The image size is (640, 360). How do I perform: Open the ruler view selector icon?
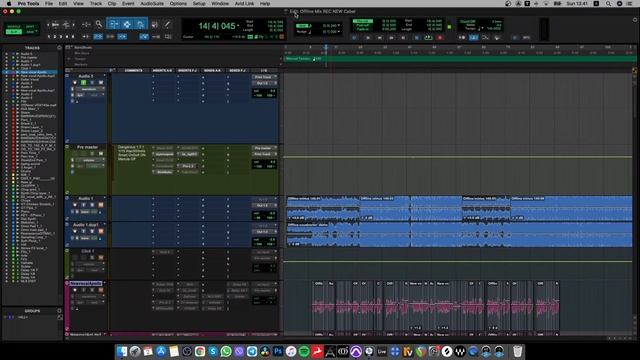click(68, 47)
